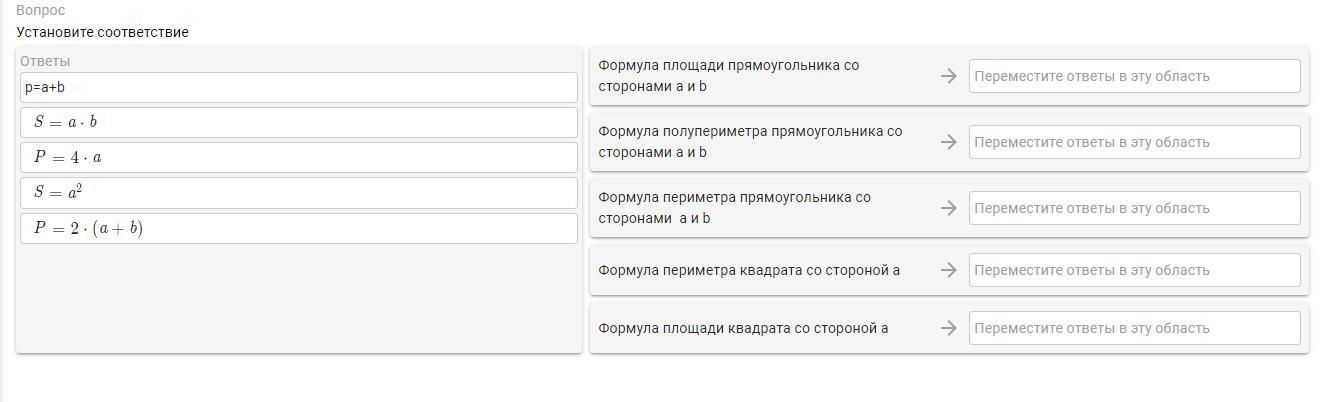Click the 'Ответы' answers panel header
This screenshot has width=1339, height=402.
click(x=45, y=61)
